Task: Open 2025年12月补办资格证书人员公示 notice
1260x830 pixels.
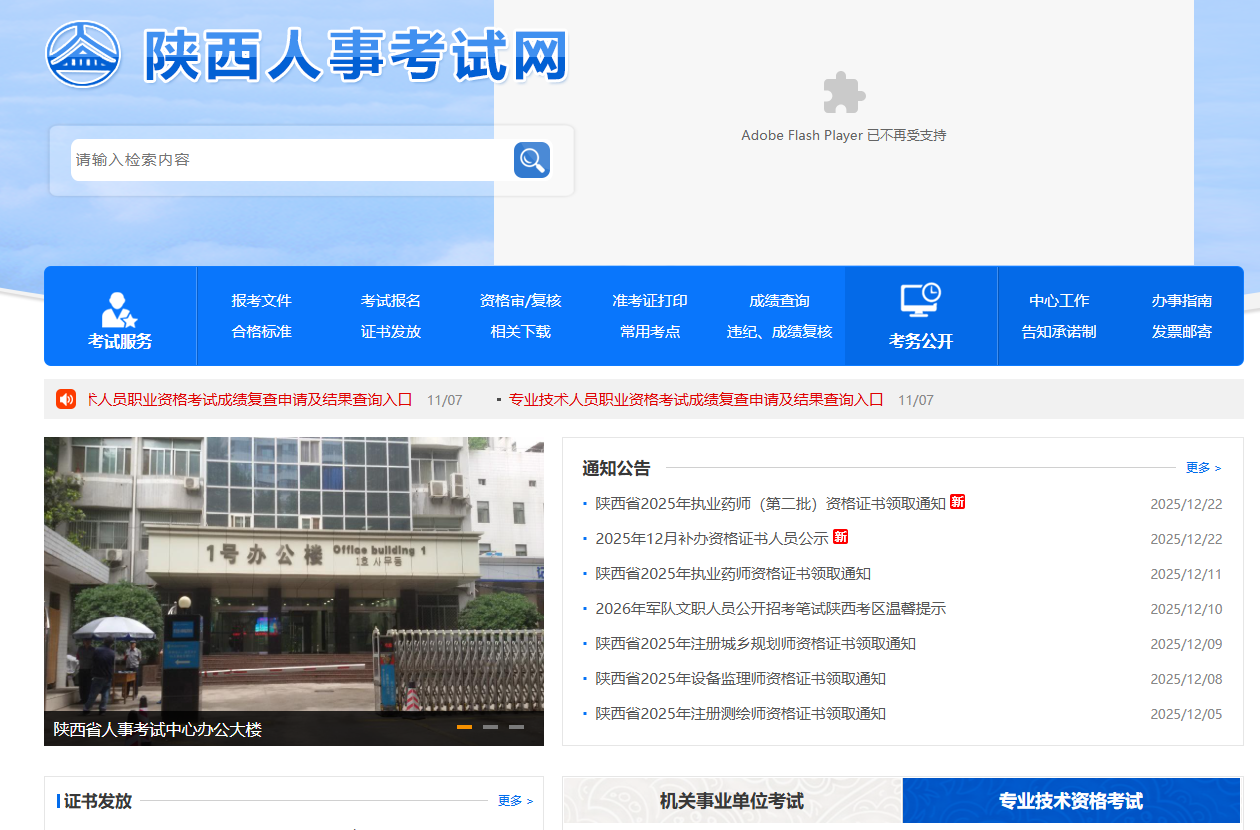Action: [711, 539]
